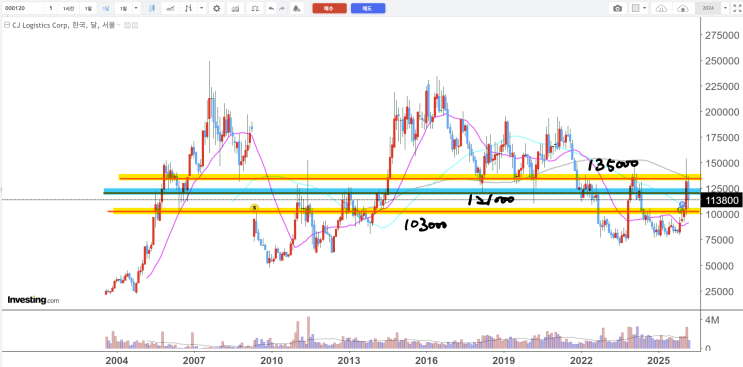Save chart layout to cloud
The image size is (743, 367).
tap(683, 8)
